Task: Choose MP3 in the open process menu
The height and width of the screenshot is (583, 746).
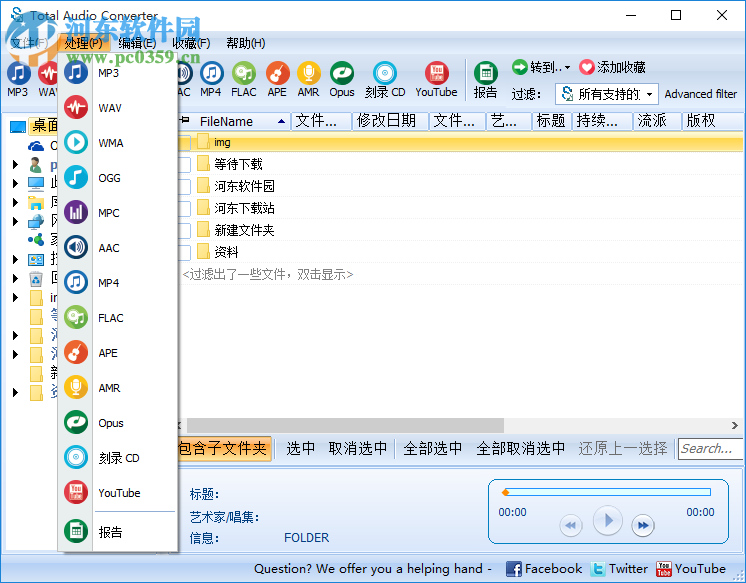Action: pos(118,73)
